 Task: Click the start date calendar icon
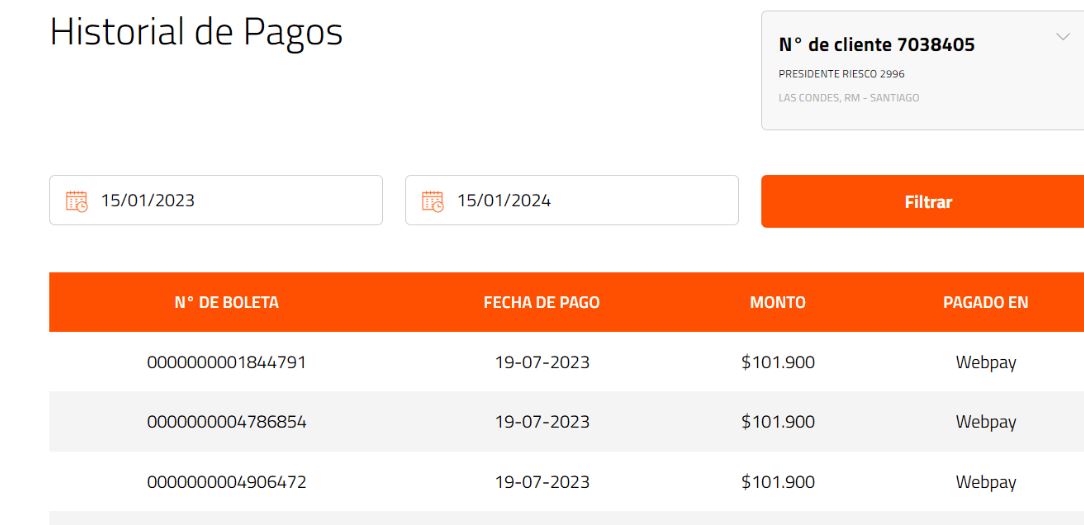click(77, 201)
